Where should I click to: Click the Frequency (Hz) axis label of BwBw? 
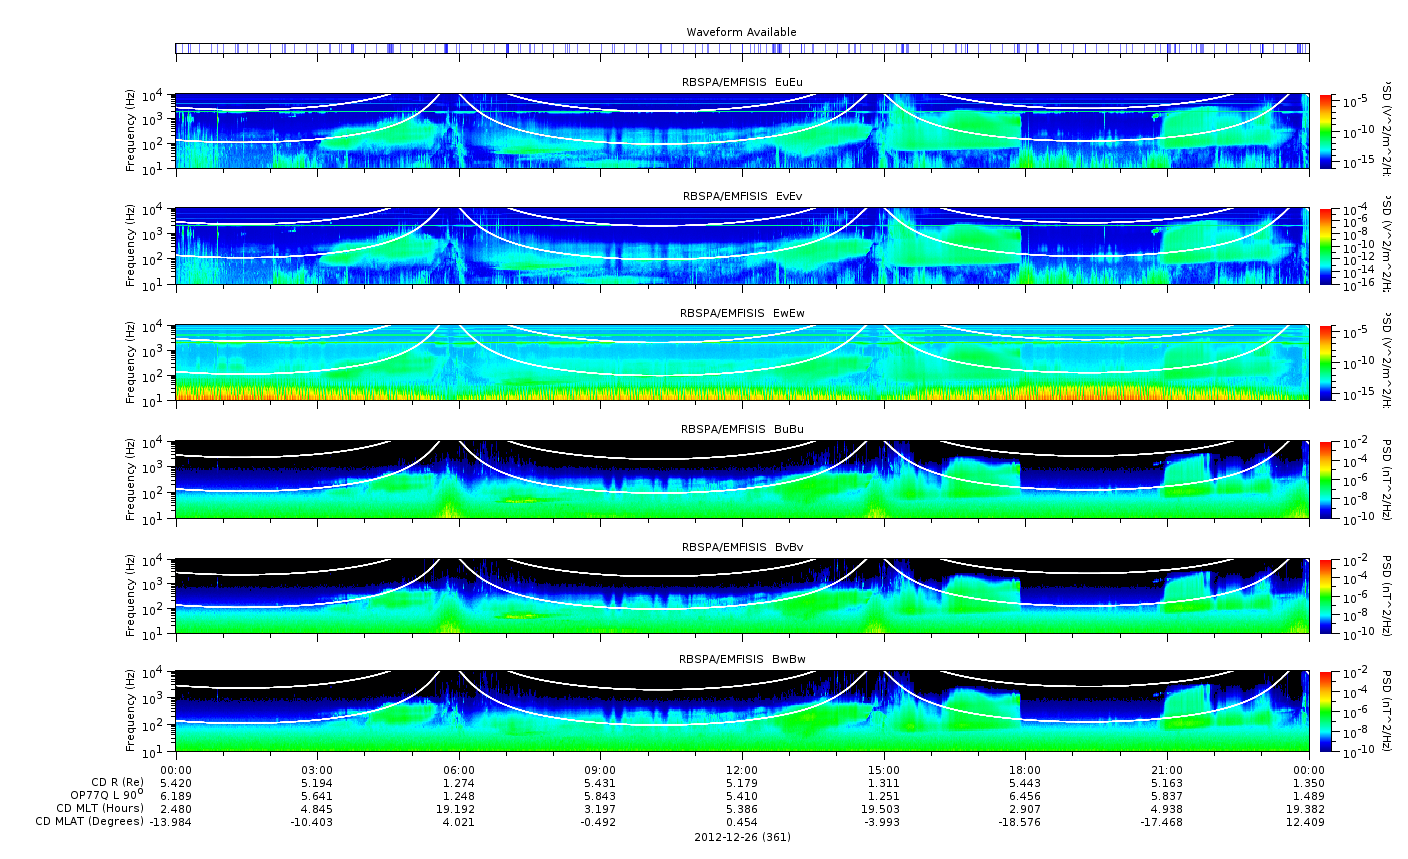click(x=131, y=712)
